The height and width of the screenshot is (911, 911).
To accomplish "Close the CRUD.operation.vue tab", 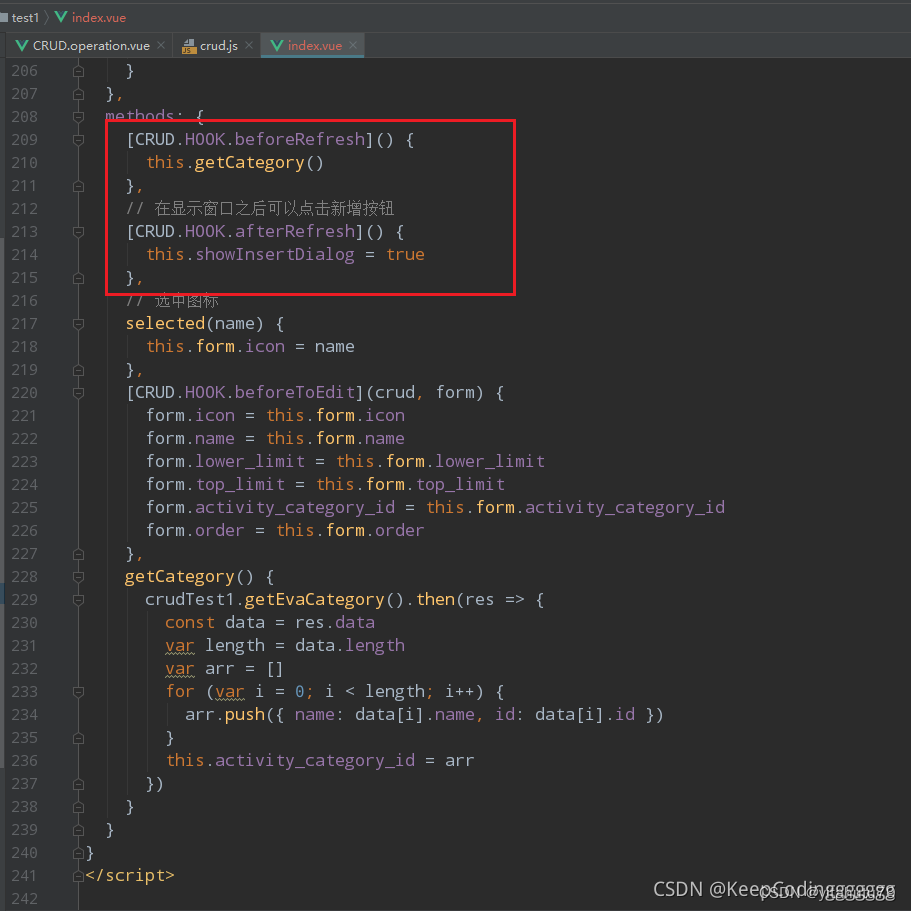I will coord(161,45).
